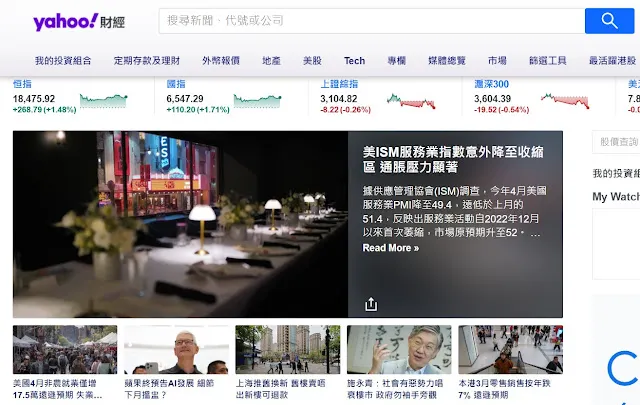Click the Read More link

pos(391,248)
